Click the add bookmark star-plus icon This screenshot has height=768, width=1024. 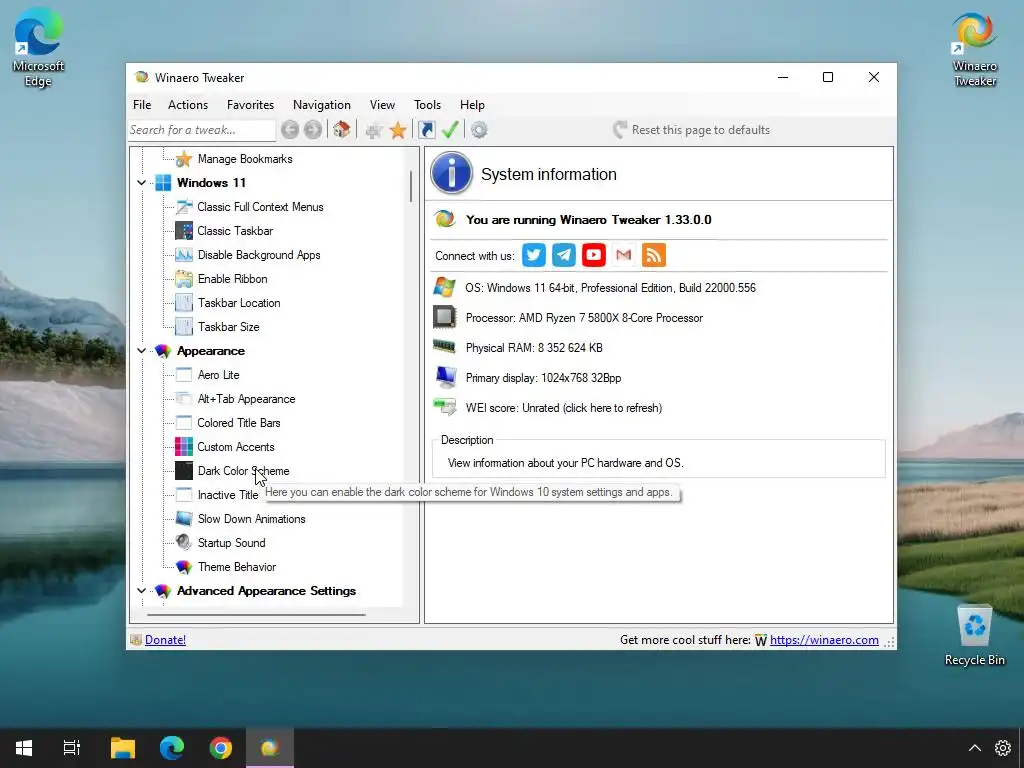374,130
